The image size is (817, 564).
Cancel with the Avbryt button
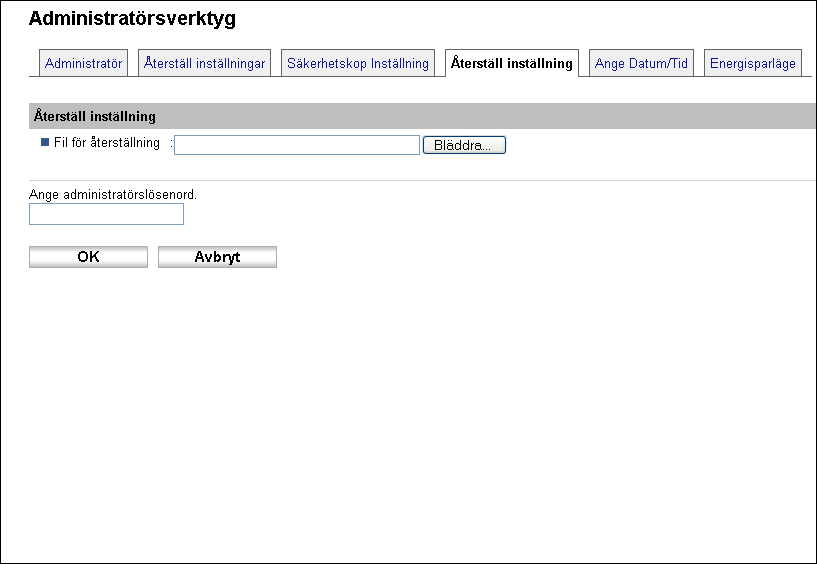pos(217,257)
